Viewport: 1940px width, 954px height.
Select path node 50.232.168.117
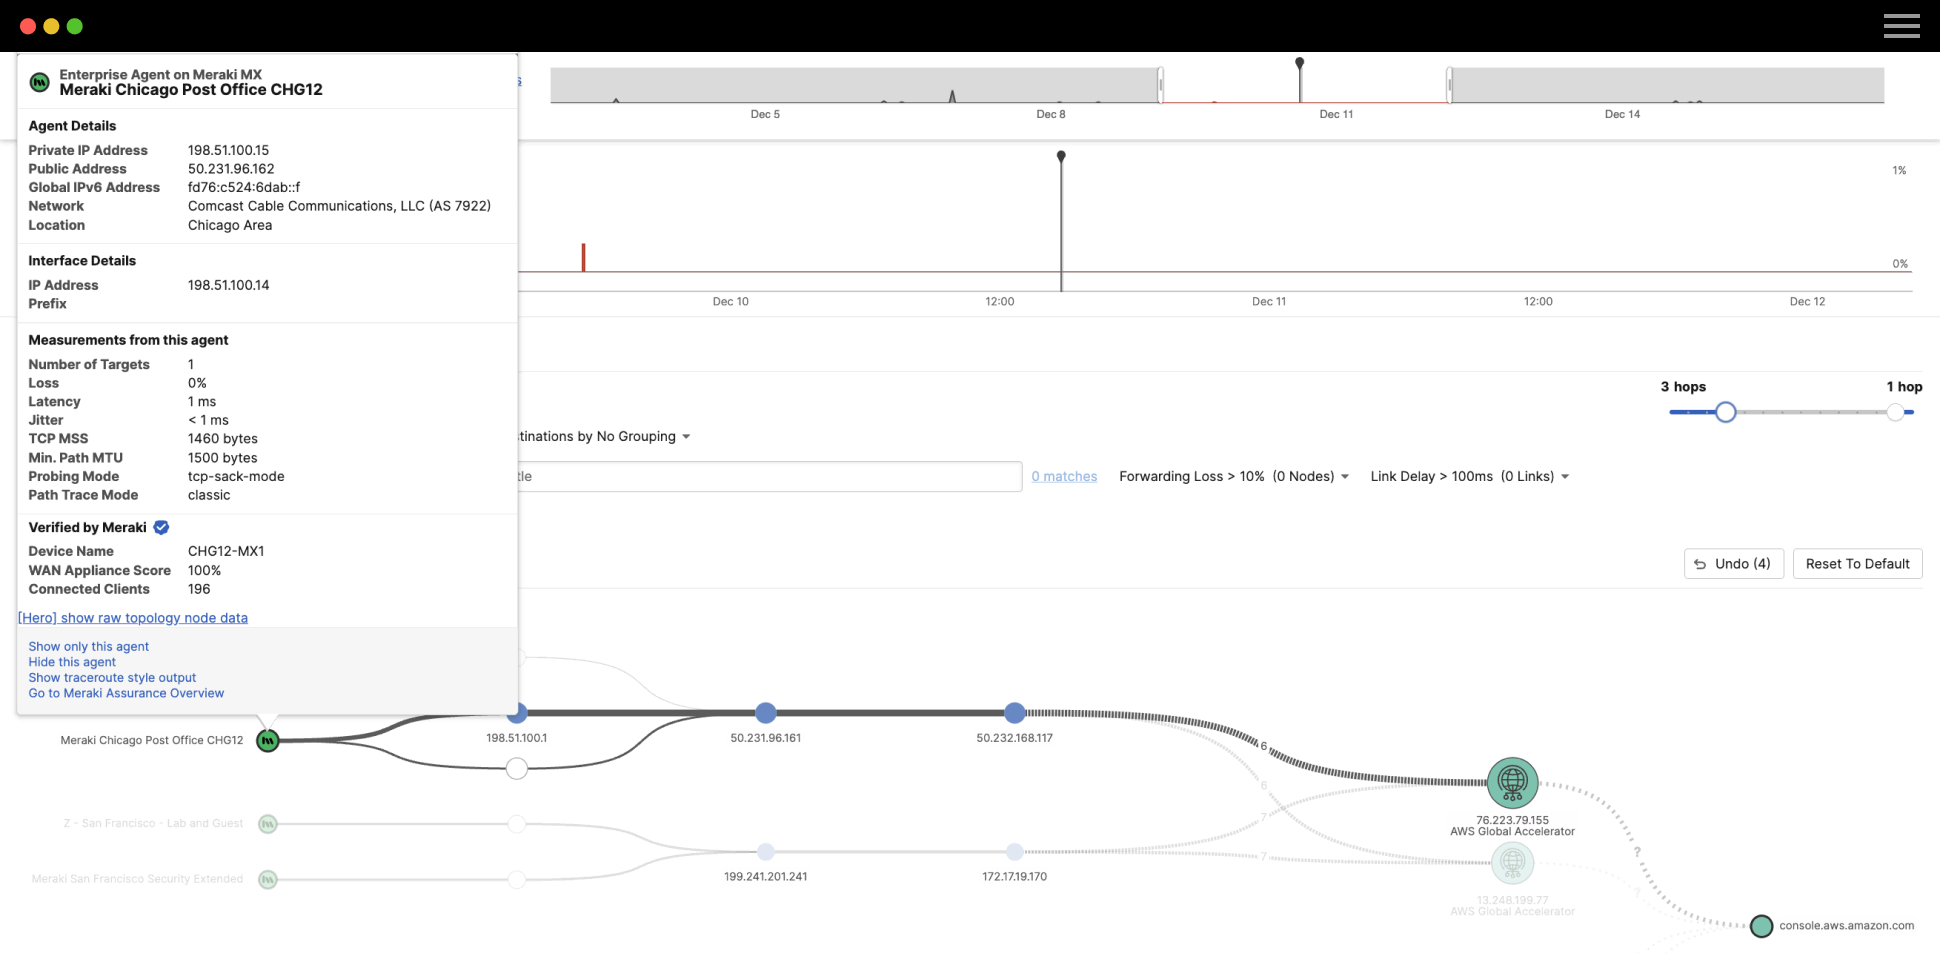tap(1014, 713)
